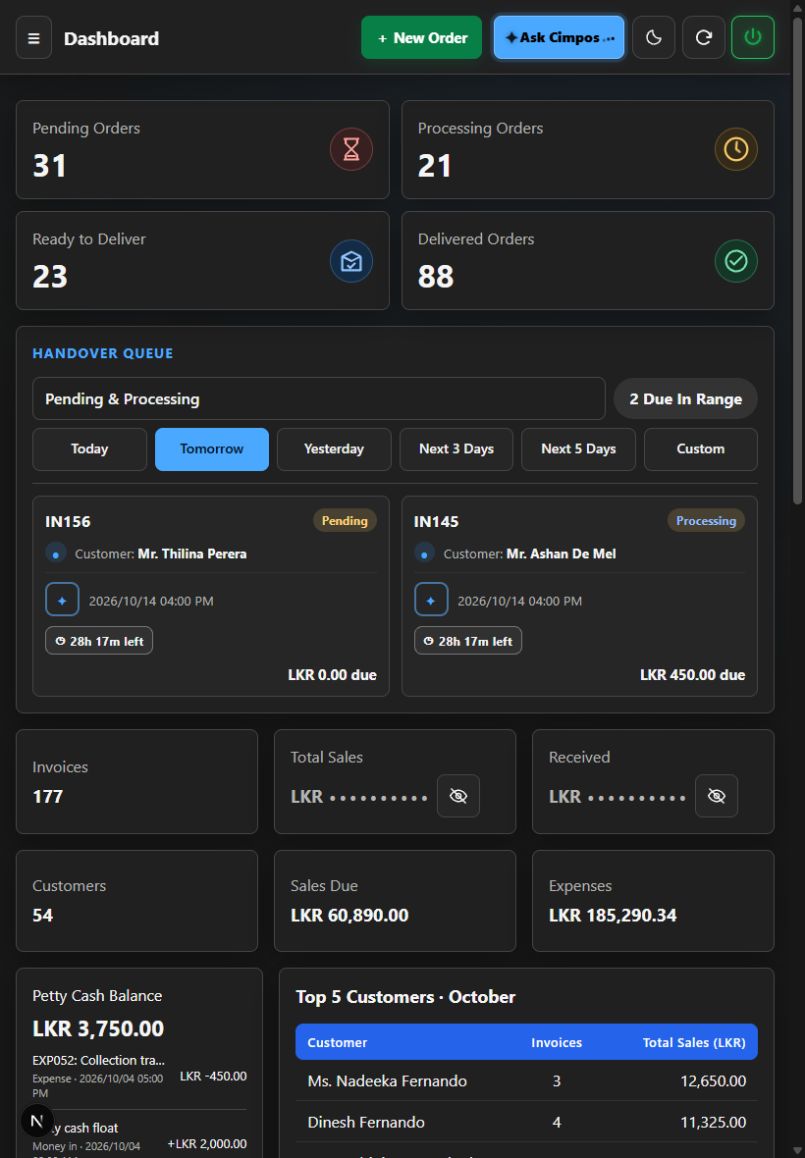The image size is (805, 1158).
Task: Click the 11,325.00 total sales cell
Action: tap(713, 1123)
